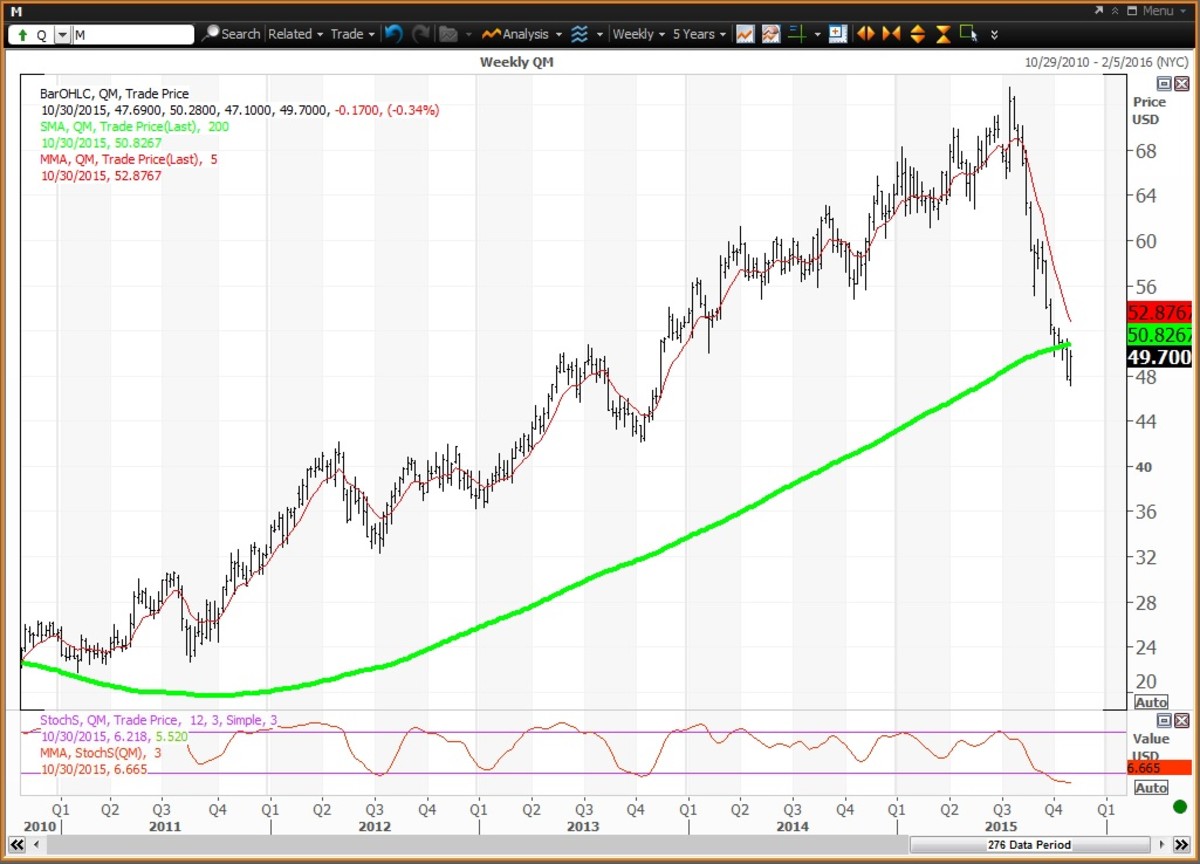Click the vertical expand arrows icon
Screen dimensions: 1200x864
tap(917, 34)
